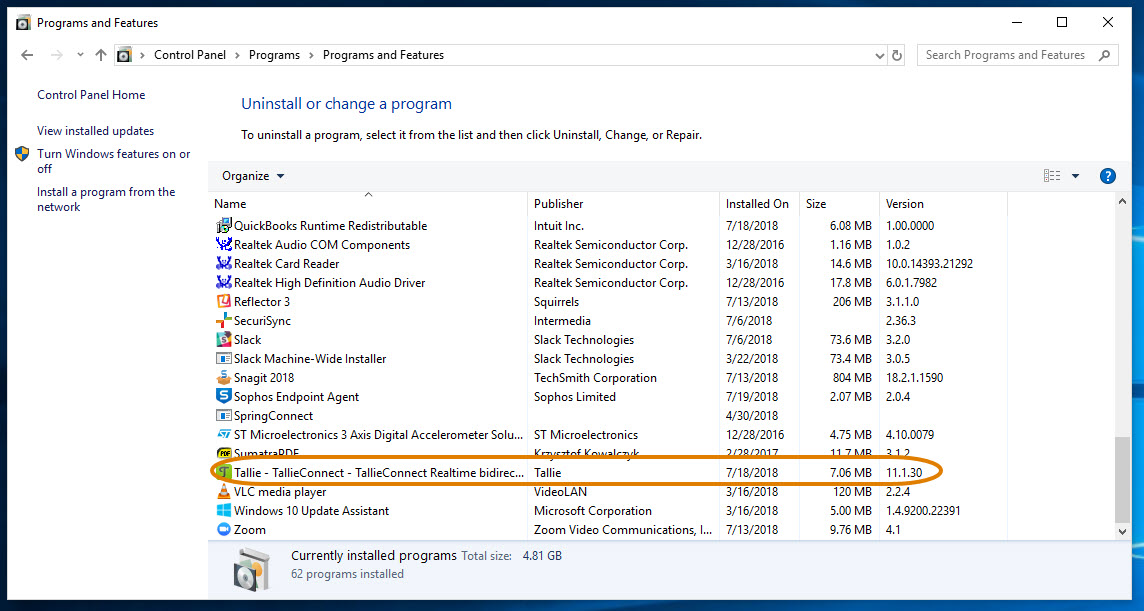Click the 804 MB size value
Image resolution: width=1144 pixels, height=611 pixels.
tap(851, 377)
